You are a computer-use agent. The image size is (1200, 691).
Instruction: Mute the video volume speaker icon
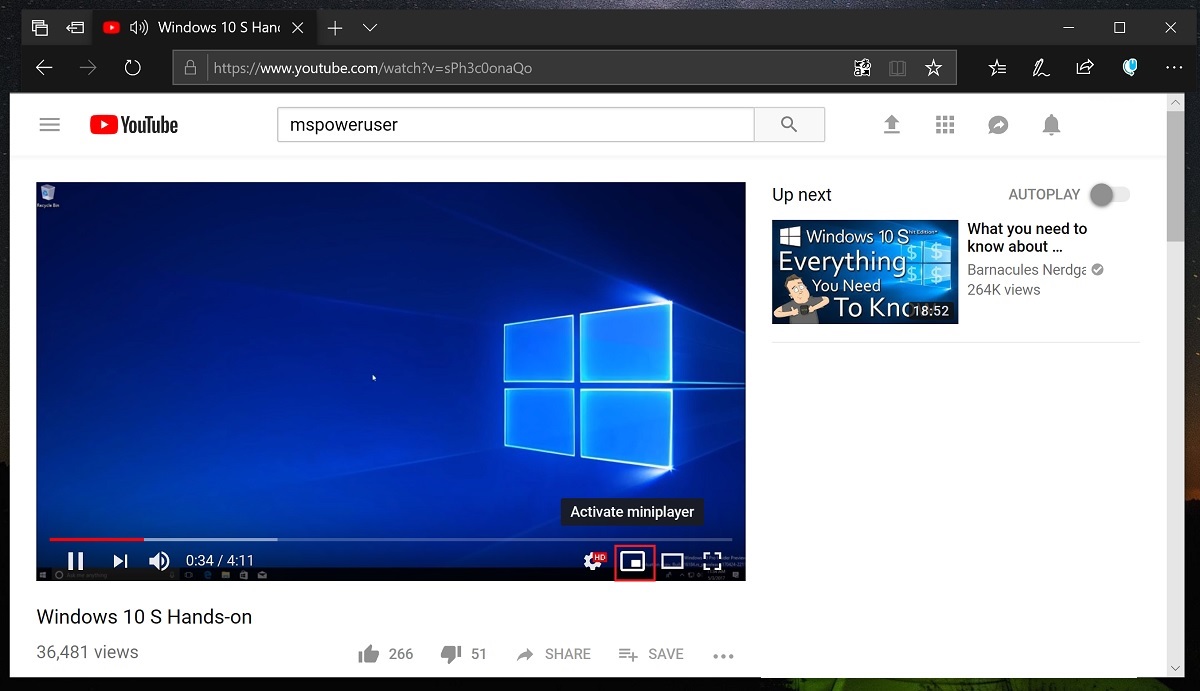tap(159, 561)
